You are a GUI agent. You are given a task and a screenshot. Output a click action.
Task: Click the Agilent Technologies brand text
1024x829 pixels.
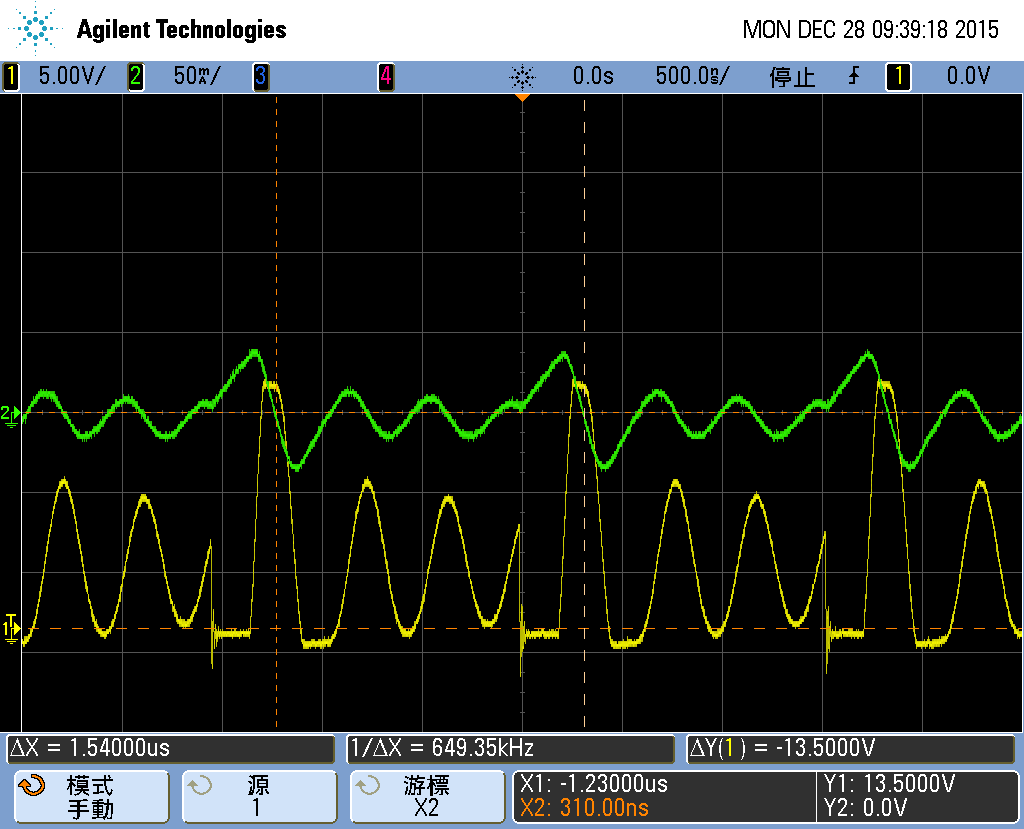pyautogui.click(x=182, y=29)
